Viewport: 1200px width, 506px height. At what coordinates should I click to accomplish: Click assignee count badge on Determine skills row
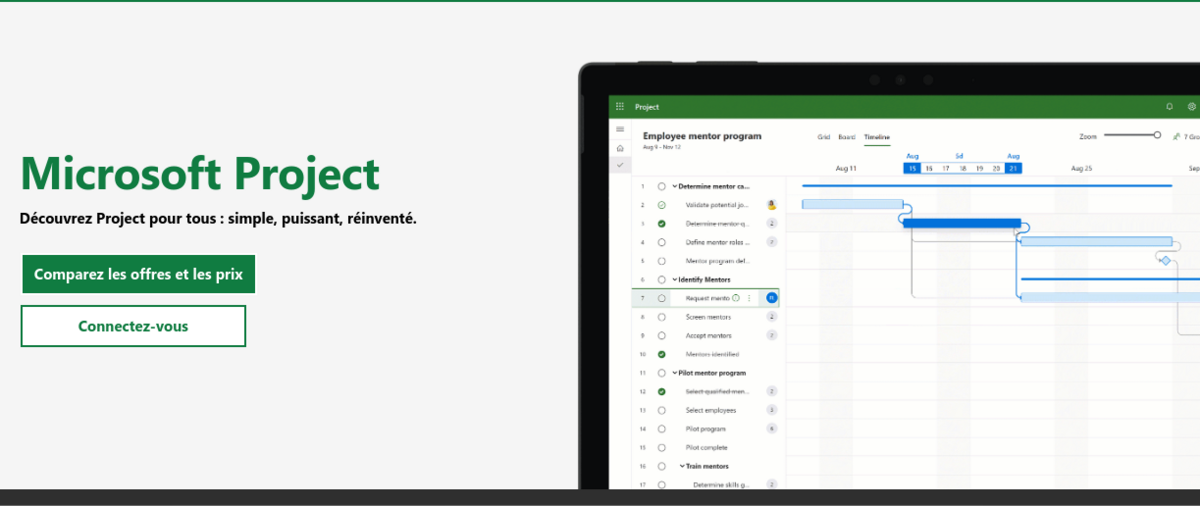pos(772,484)
